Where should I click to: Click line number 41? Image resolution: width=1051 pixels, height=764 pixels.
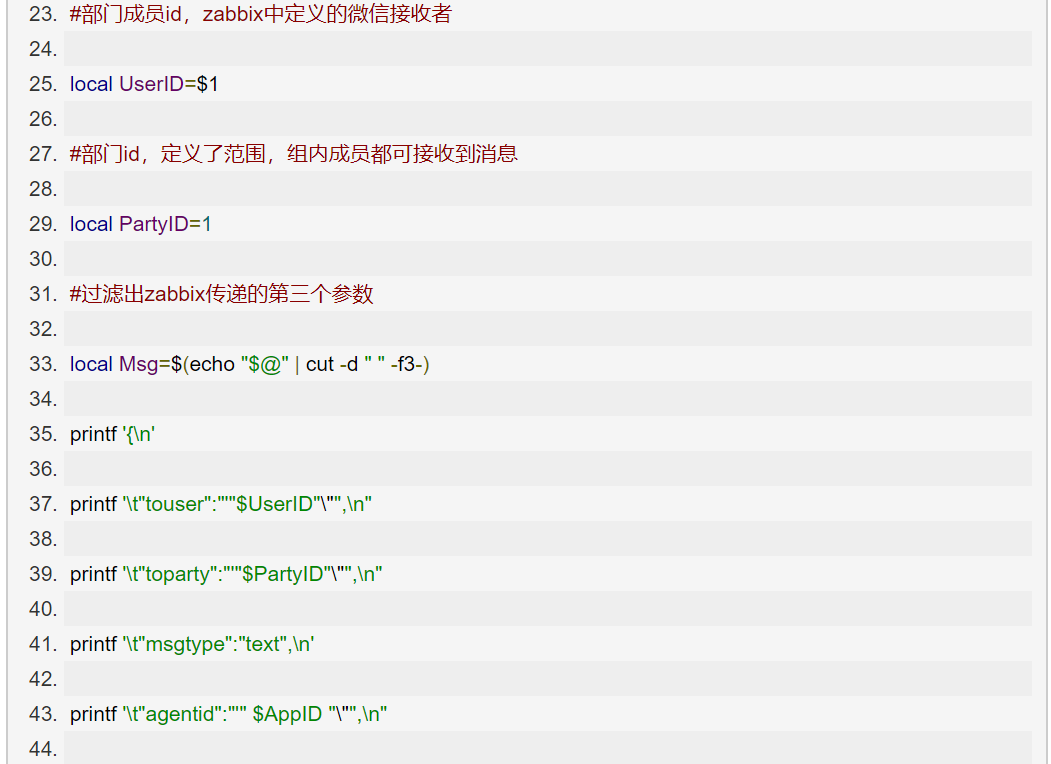(x=43, y=644)
